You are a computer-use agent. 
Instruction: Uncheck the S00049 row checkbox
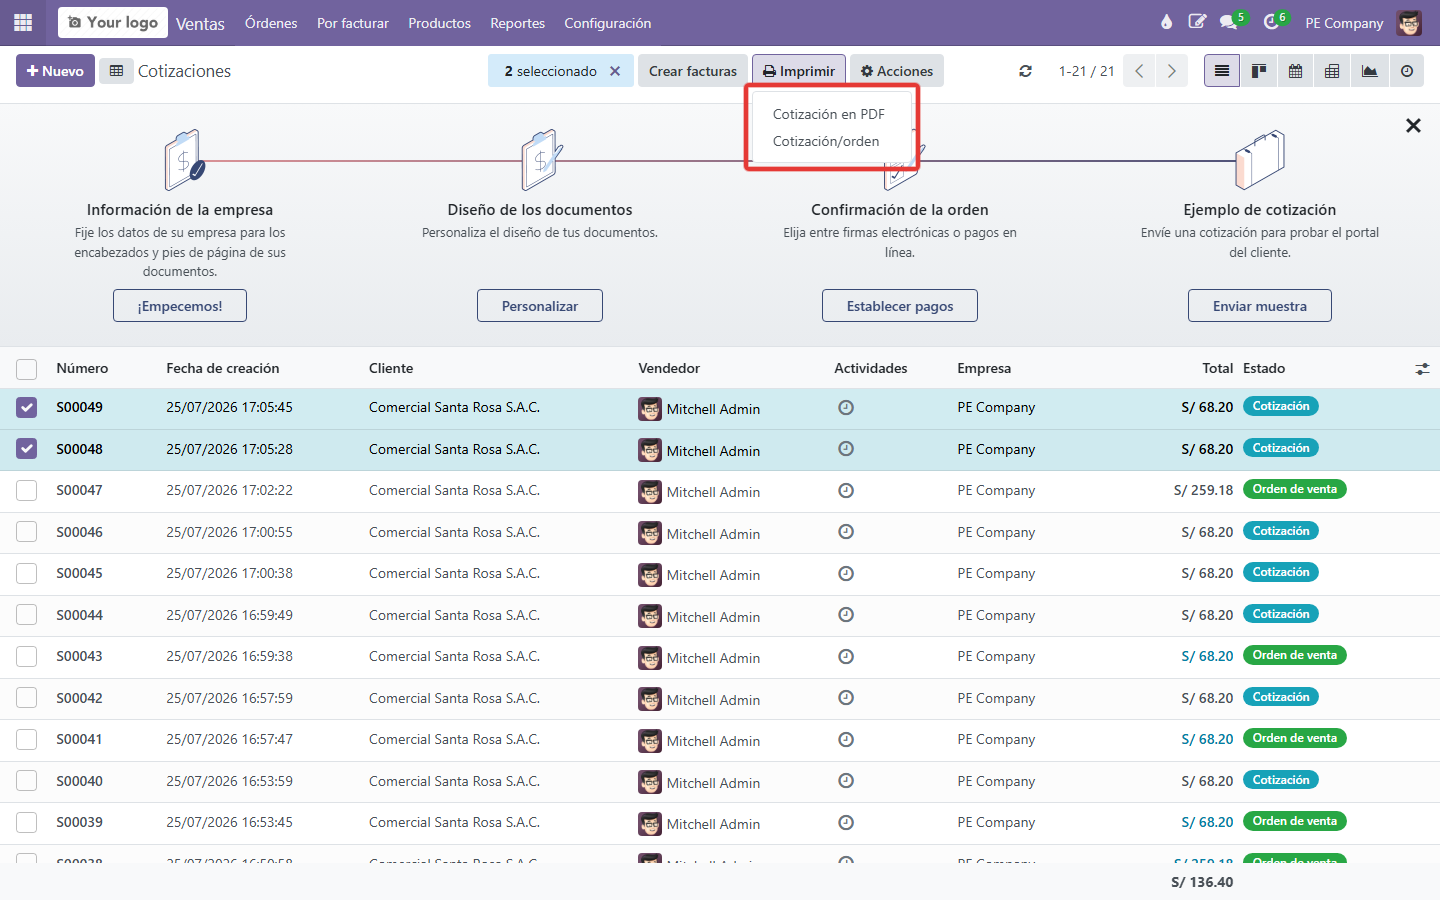click(x=27, y=408)
